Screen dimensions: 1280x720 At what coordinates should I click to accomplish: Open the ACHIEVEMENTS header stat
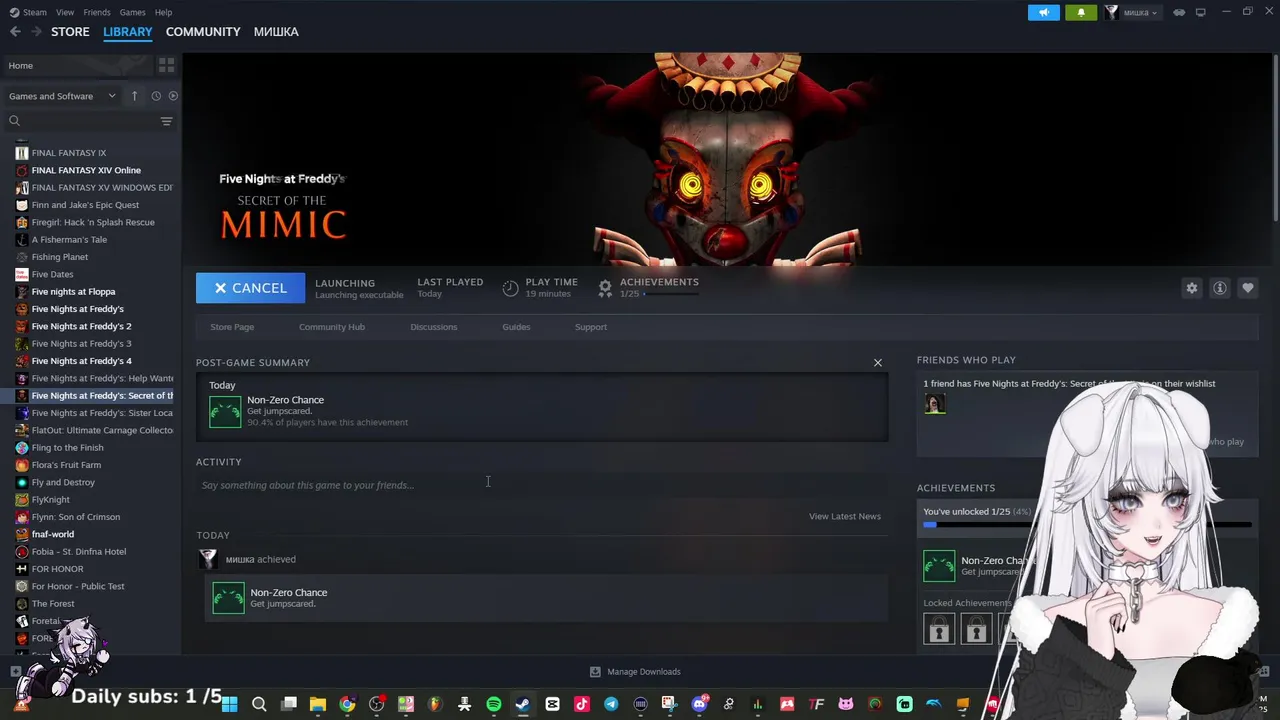click(648, 288)
